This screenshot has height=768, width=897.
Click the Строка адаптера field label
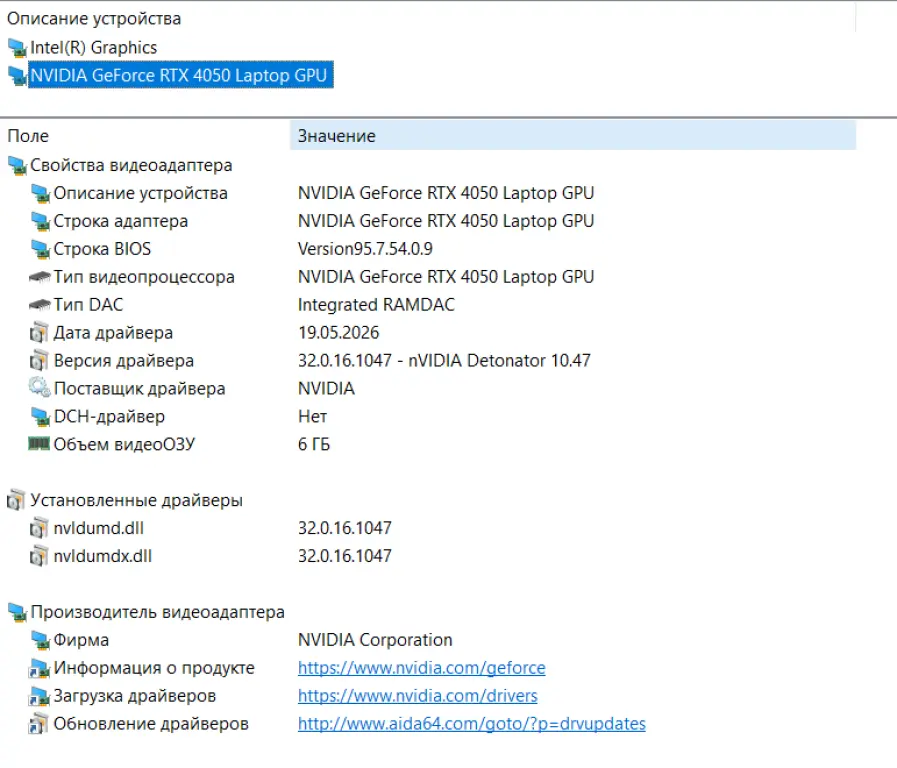(x=121, y=221)
